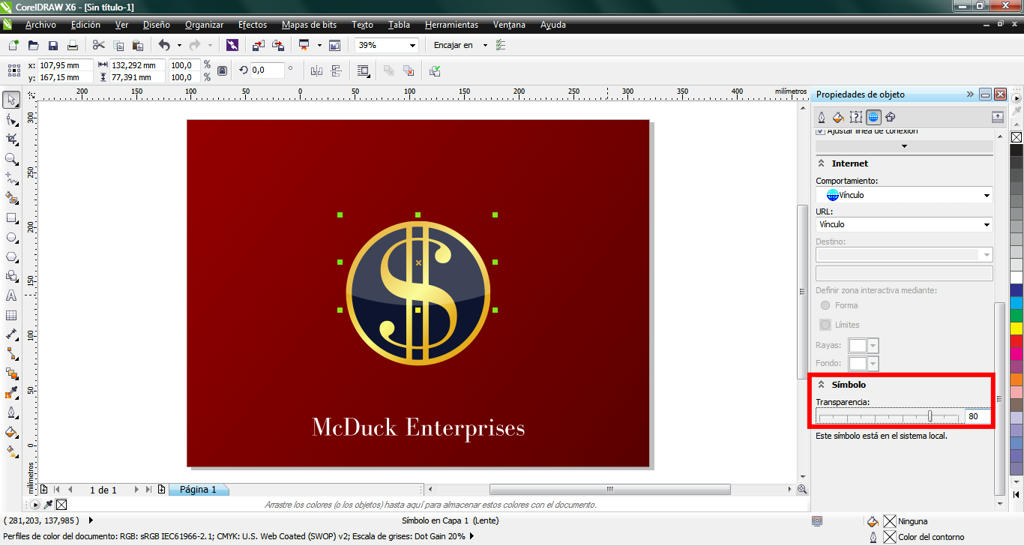Viewport: 1024px width, 546px height.
Task: Select the Polygon tool
Action: [11, 257]
